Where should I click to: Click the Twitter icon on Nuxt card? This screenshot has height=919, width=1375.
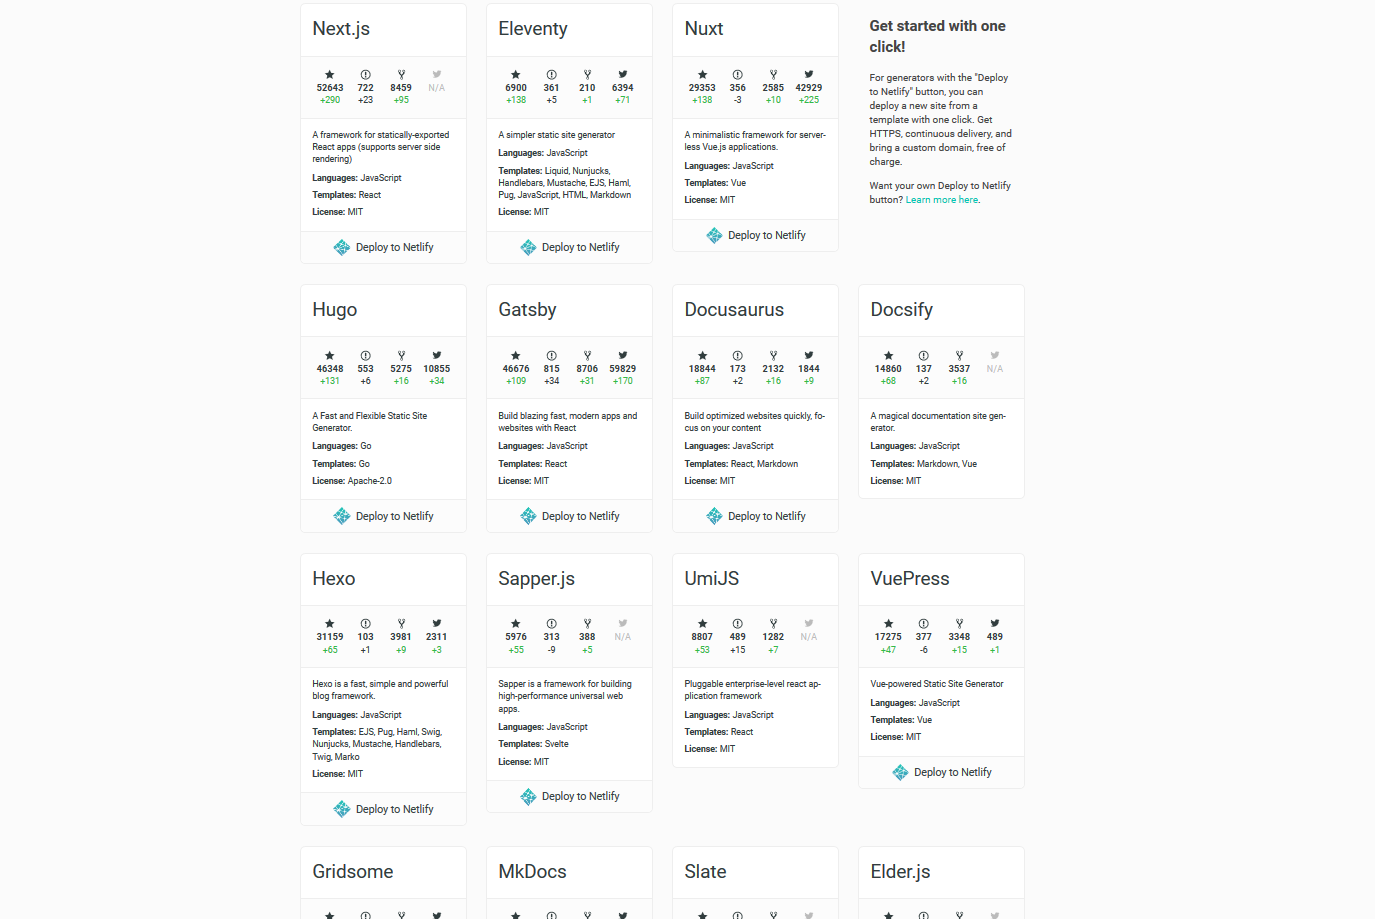pyautogui.click(x=809, y=75)
